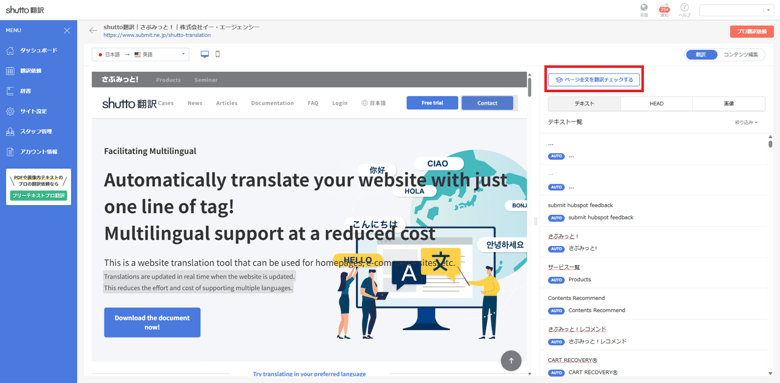Select the HEAD tab

[x=657, y=103]
